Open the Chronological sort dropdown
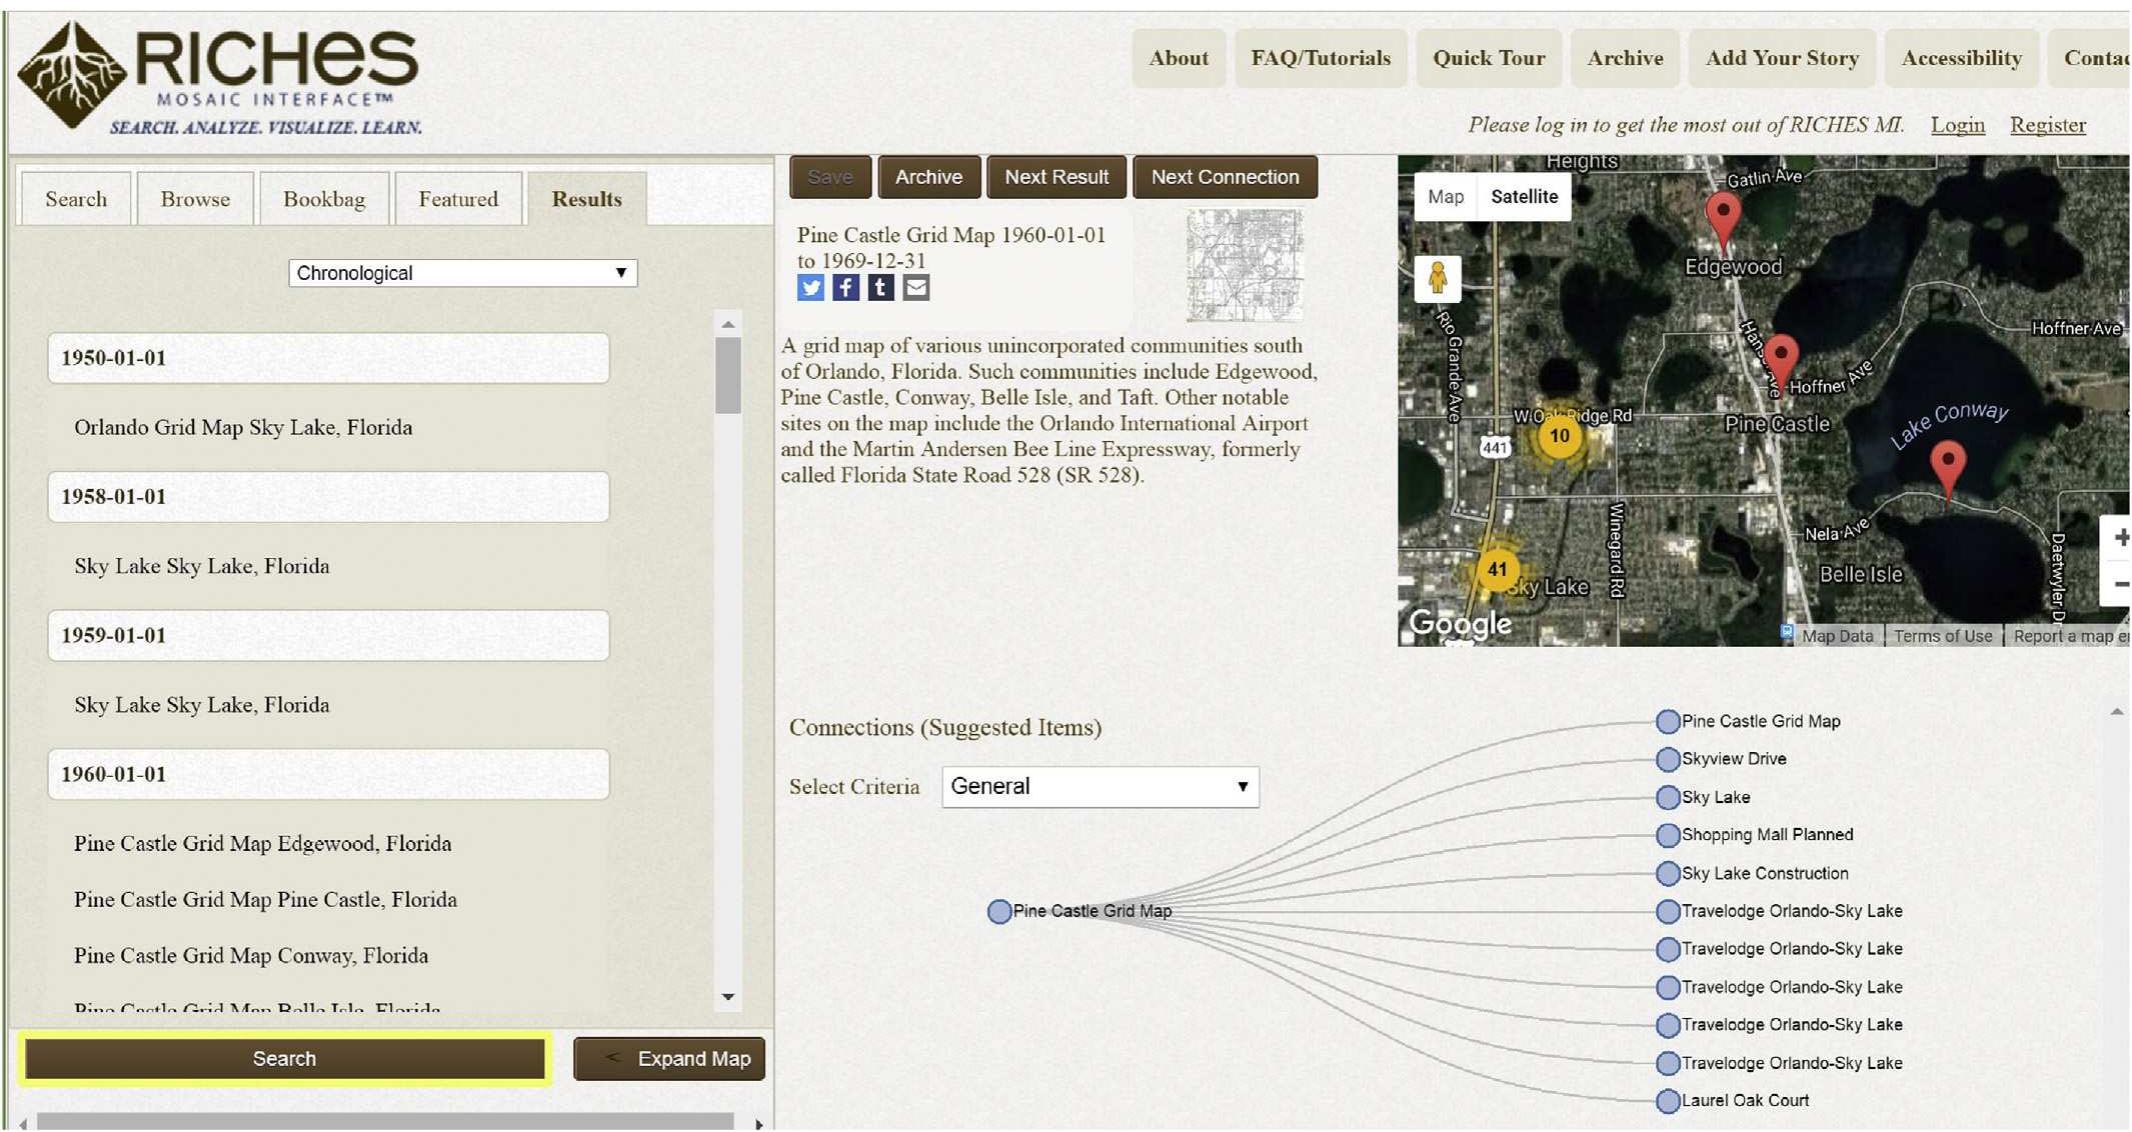Image resolution: width=2132 pixels, height=1132 pixels. coord(462,272)
